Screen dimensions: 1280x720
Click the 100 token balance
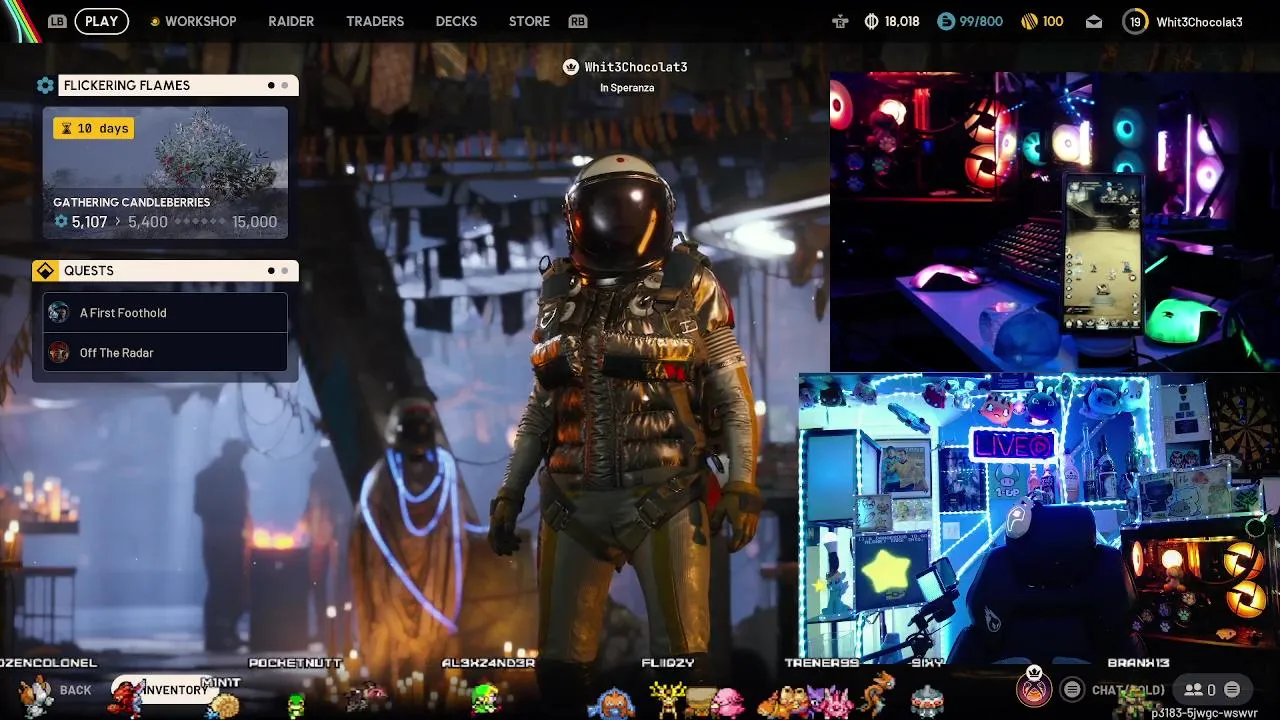click(1053, 21)
